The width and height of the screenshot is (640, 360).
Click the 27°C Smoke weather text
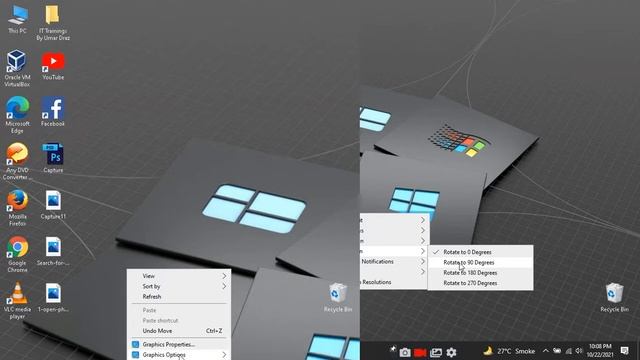(516, 351)
